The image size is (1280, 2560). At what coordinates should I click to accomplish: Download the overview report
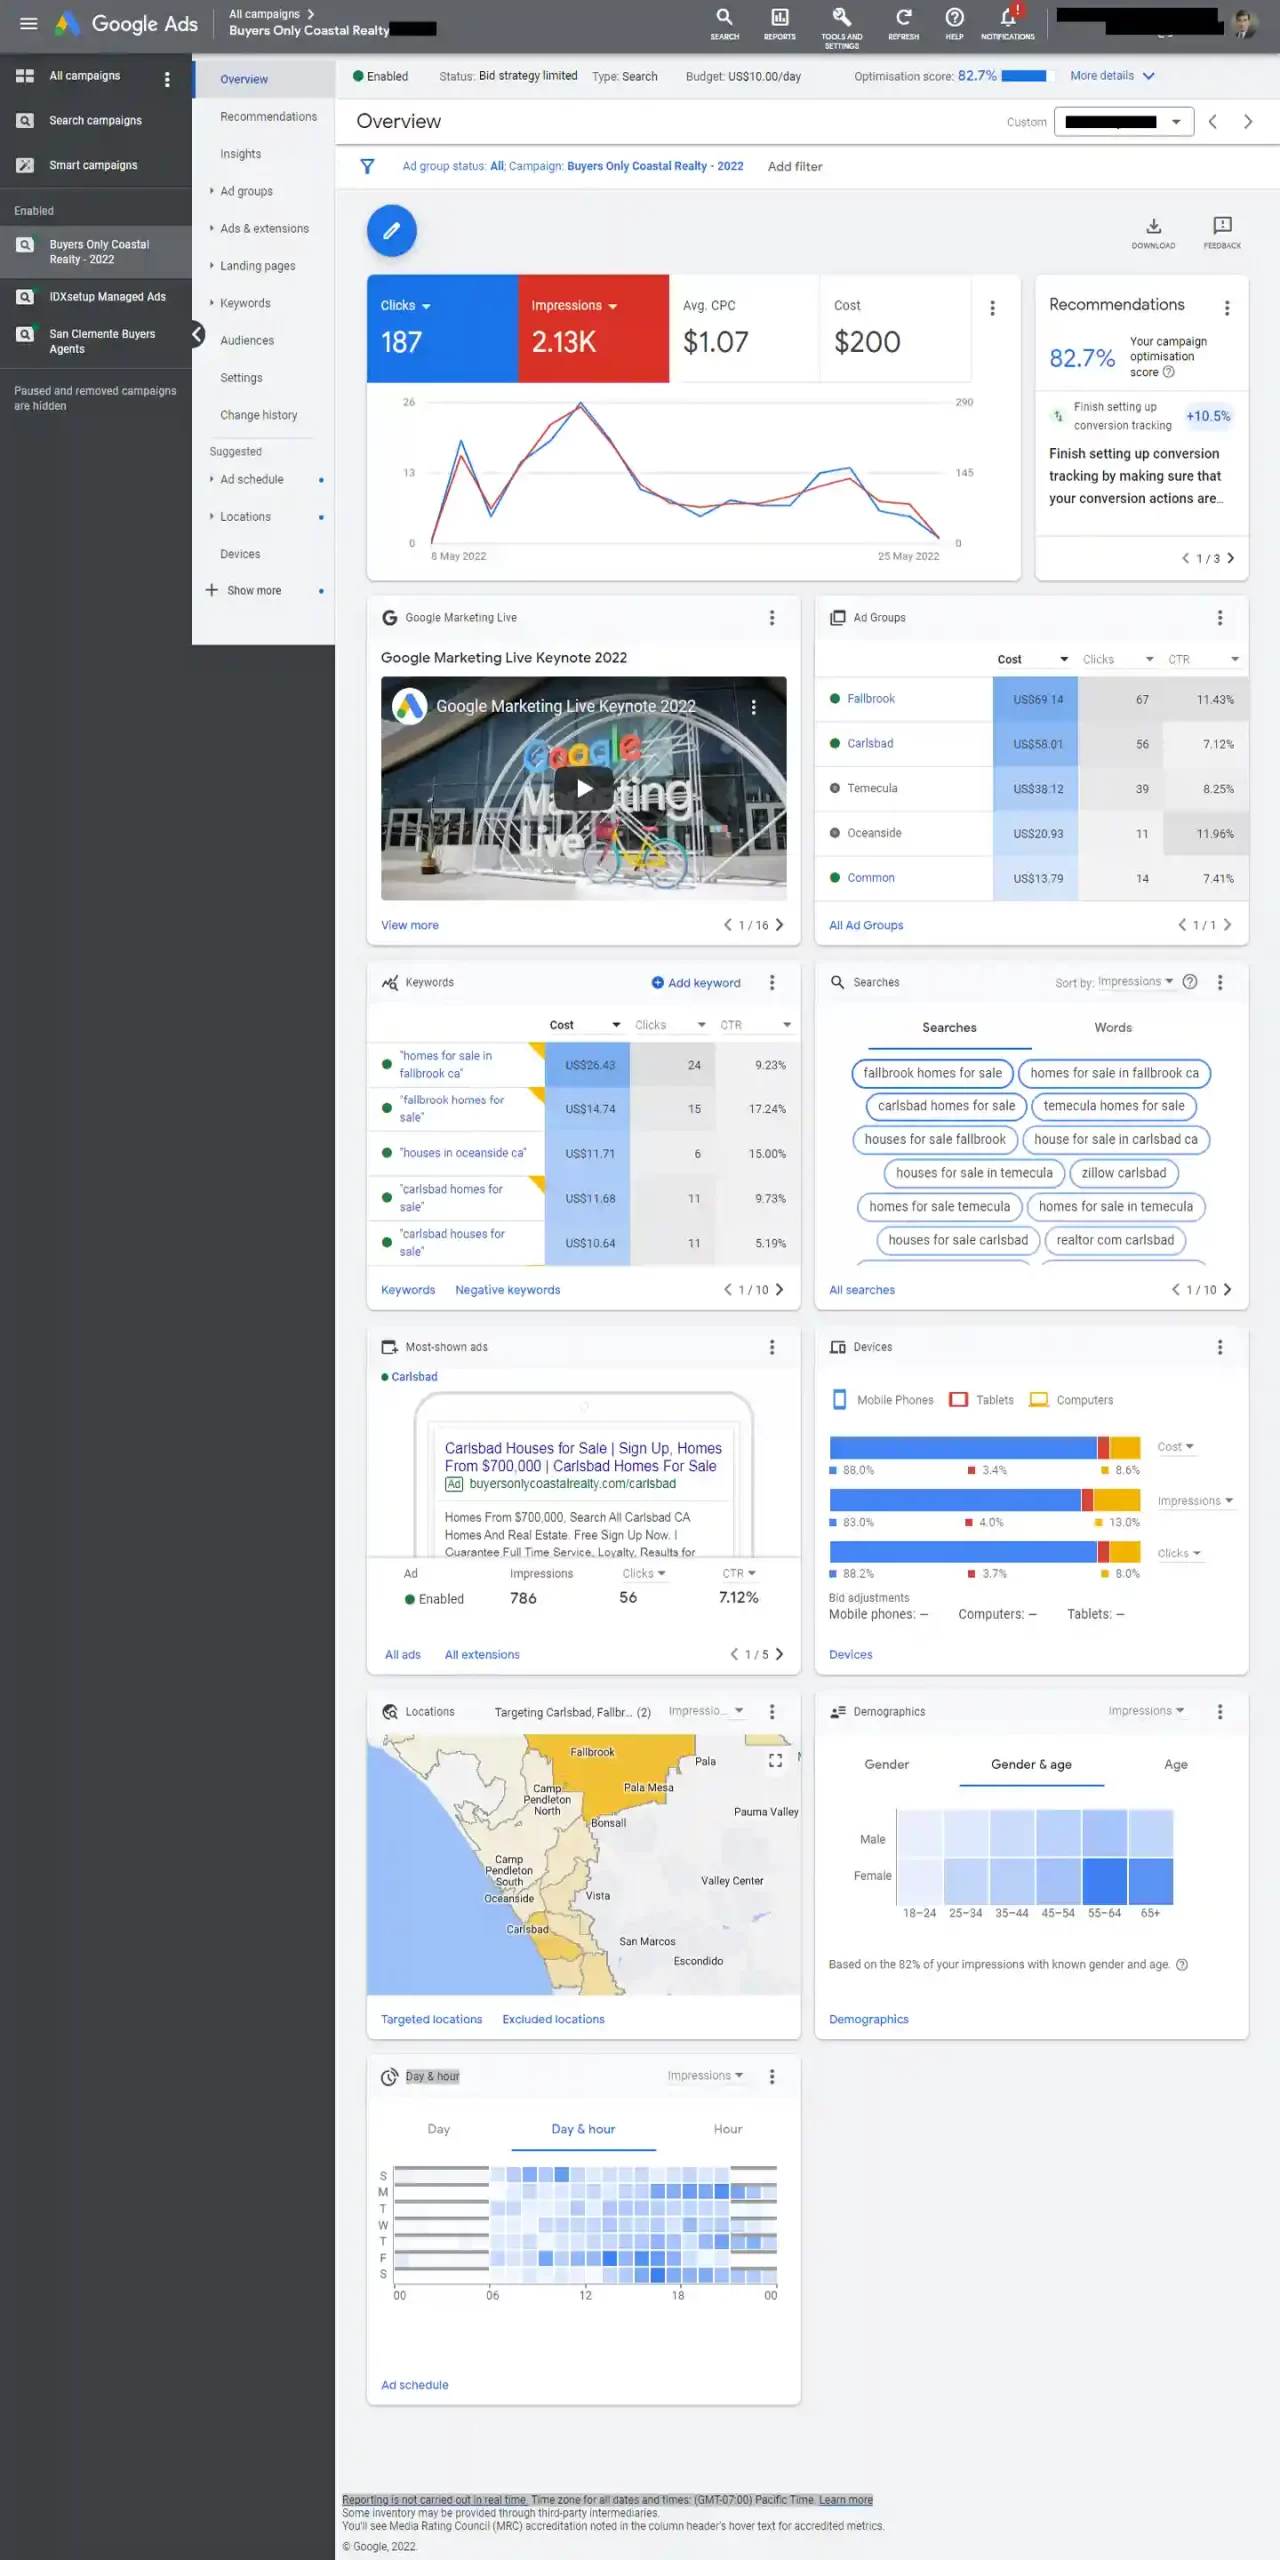click(x=1154, y=232)
